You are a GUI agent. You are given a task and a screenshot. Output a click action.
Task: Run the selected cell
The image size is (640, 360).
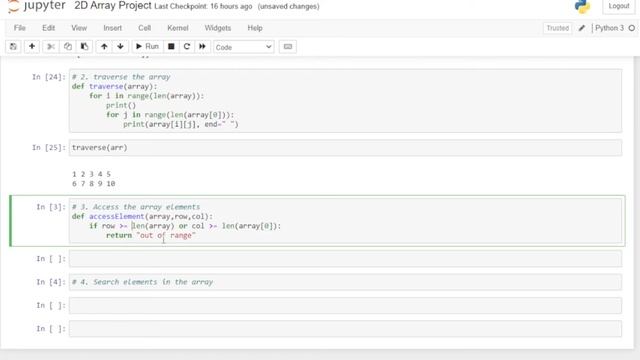147,47
